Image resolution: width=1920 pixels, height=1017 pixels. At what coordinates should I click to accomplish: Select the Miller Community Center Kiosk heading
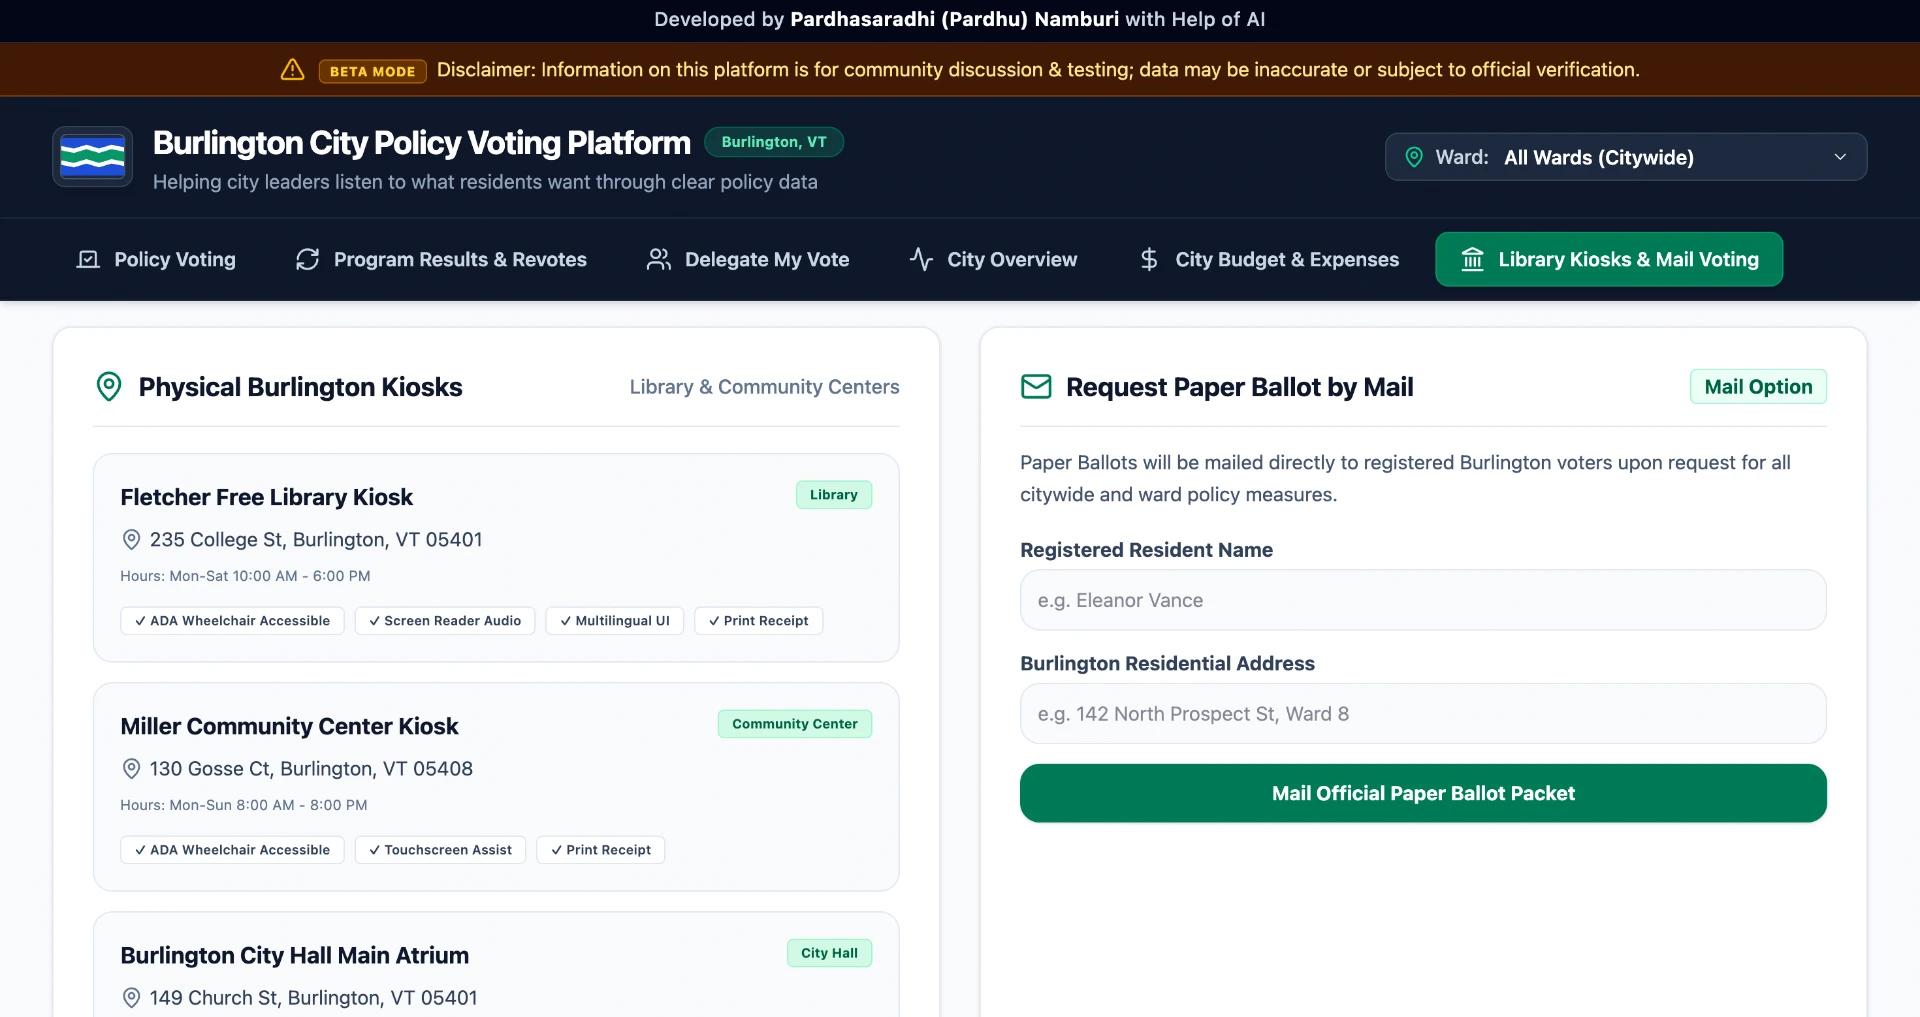click(x=289, y=726)
